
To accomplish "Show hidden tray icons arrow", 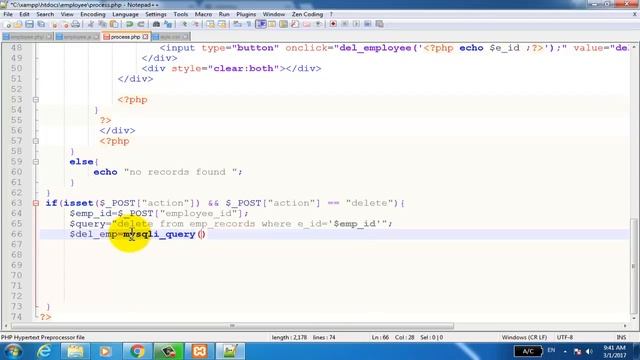I will [x=565, y=351].
